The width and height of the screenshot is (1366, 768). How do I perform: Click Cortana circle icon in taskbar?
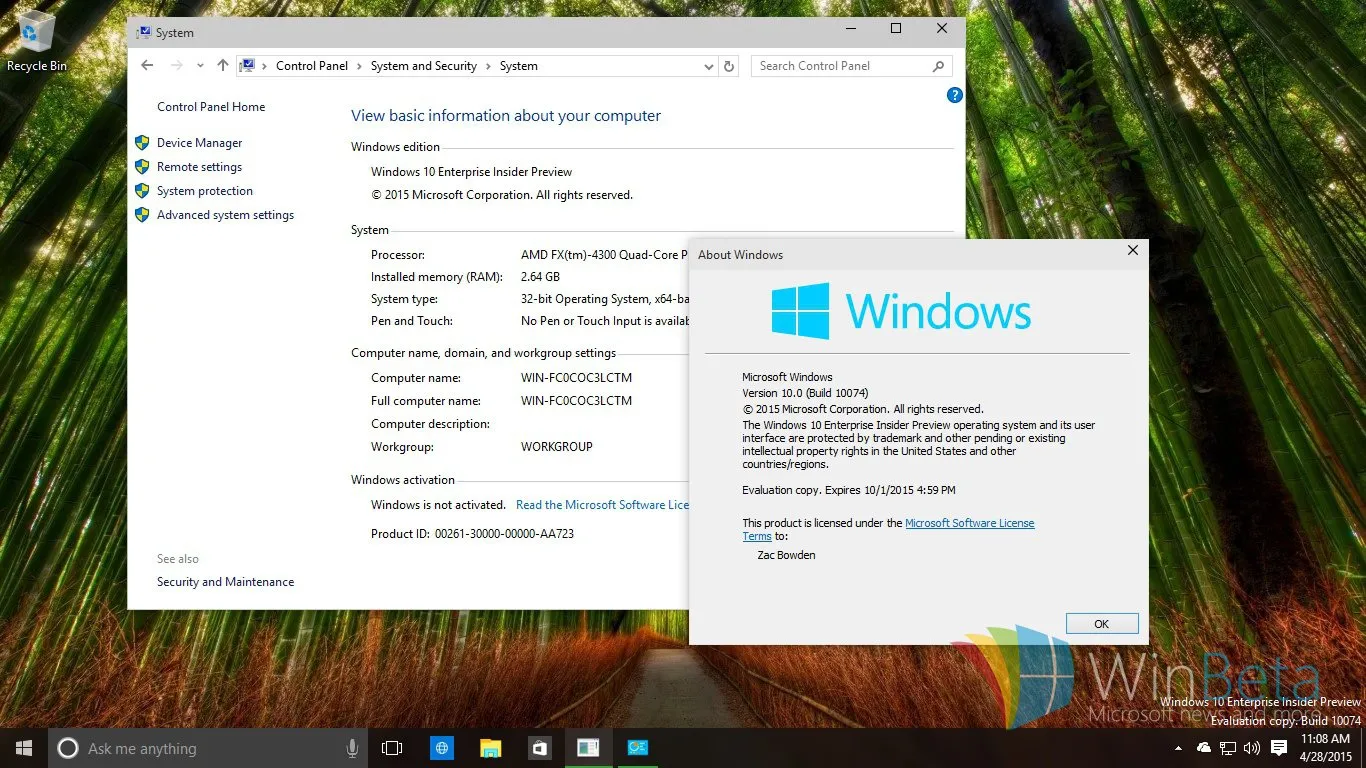point(68,748)
